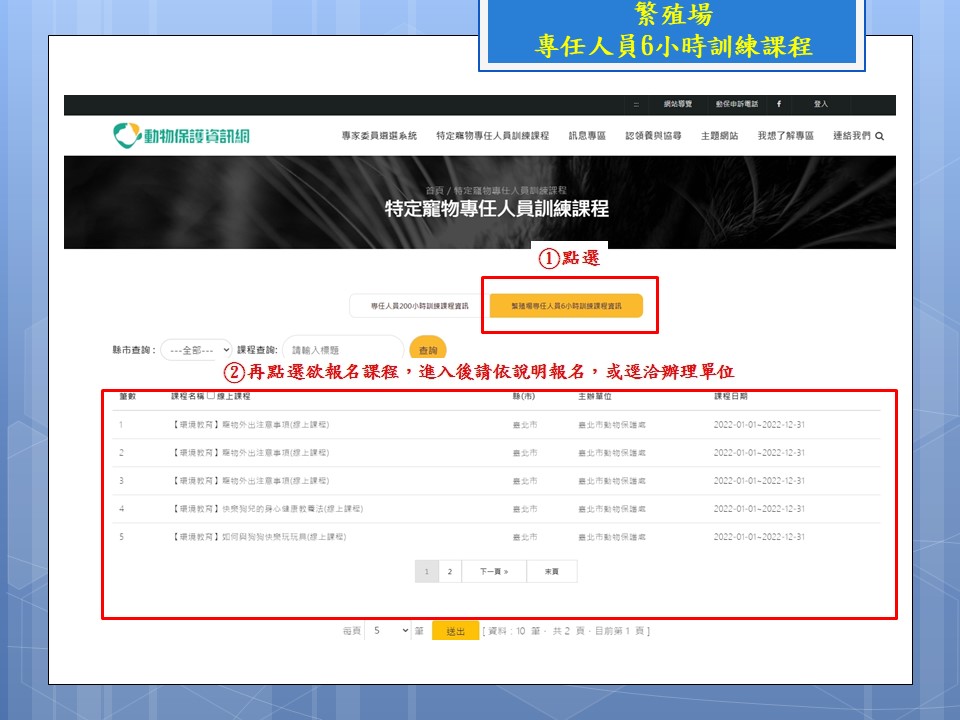The height and width of the screenshot is (720, 960).
Task: Open the 認領養與協尋 menu
Action: click(x=653, y=135)
